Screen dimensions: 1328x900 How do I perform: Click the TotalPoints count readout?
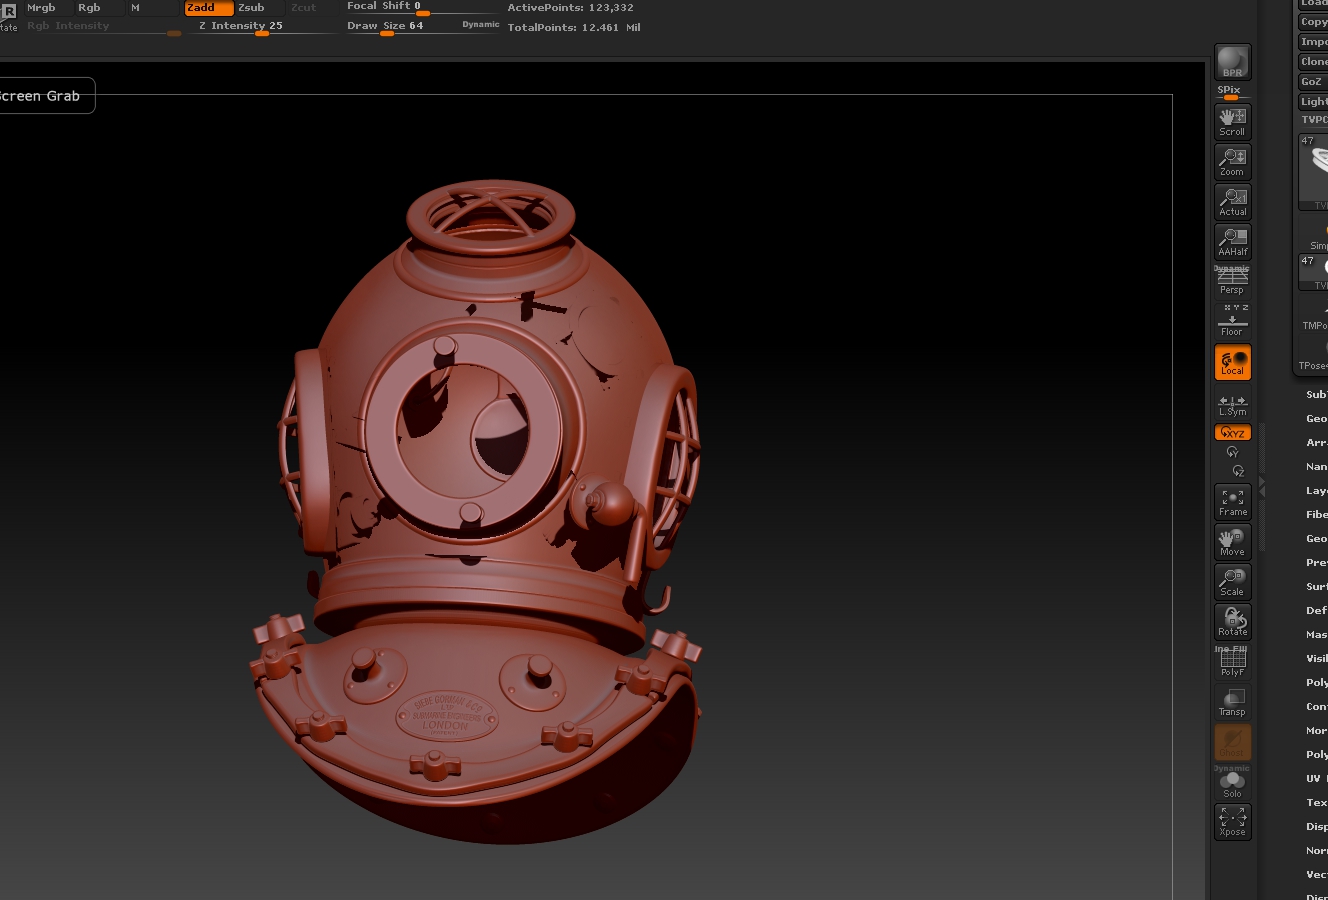[574, 28]
